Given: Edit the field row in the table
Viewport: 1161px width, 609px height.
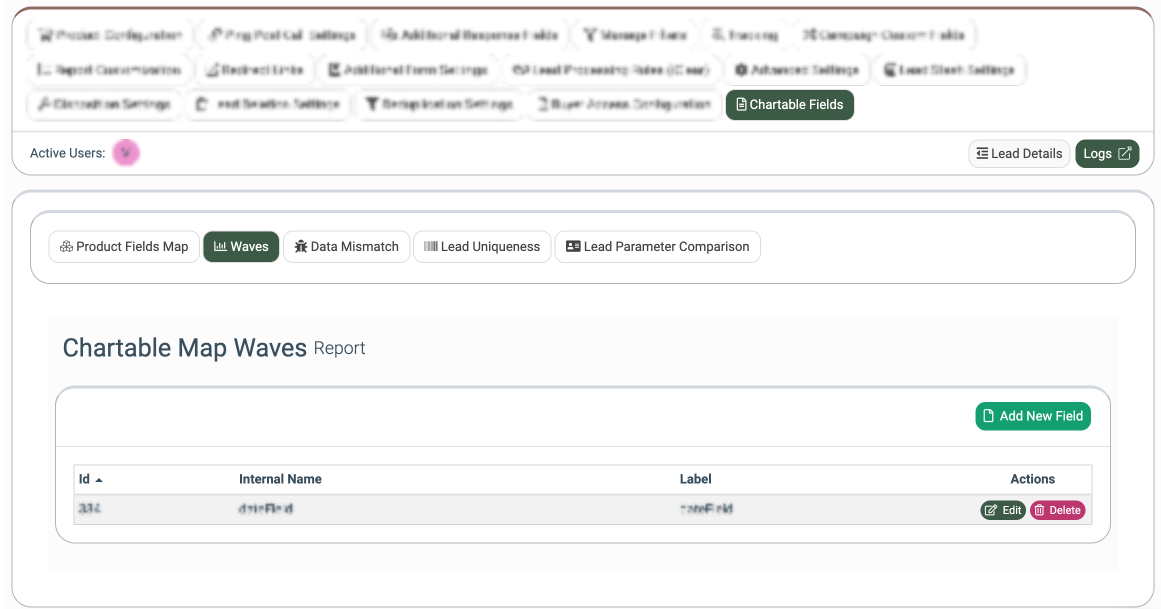Looking at the screenshot, I should 1002,510.
